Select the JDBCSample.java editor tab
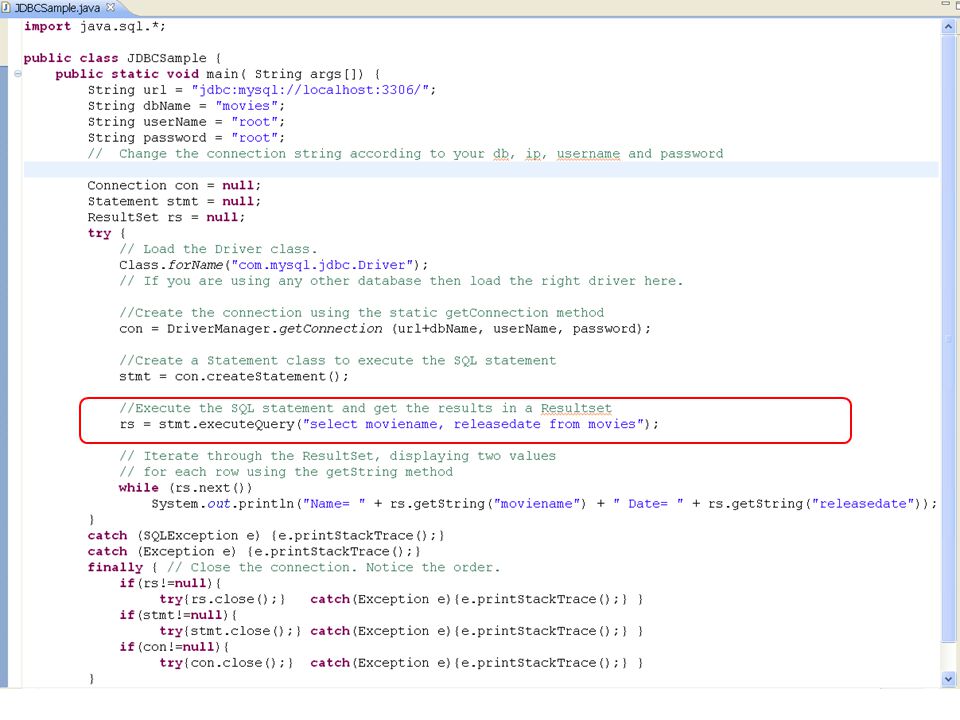Screen dimensions: 960x720 click(57, 8)
